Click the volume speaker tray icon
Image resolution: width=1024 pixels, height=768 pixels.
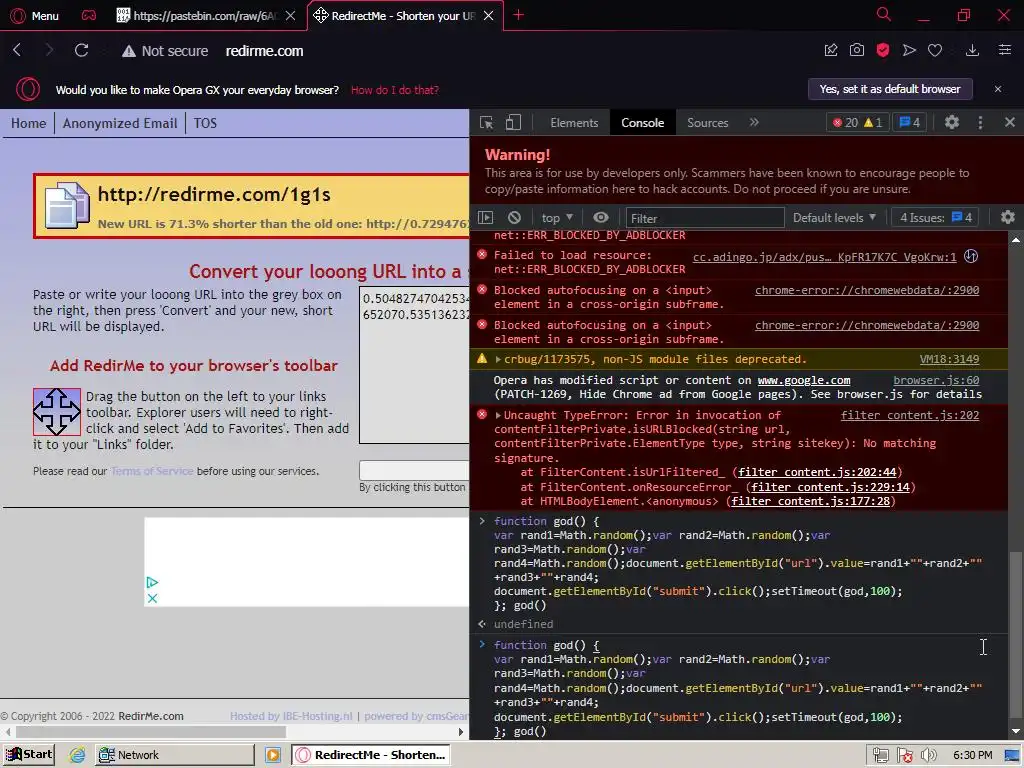pos(928,755)
